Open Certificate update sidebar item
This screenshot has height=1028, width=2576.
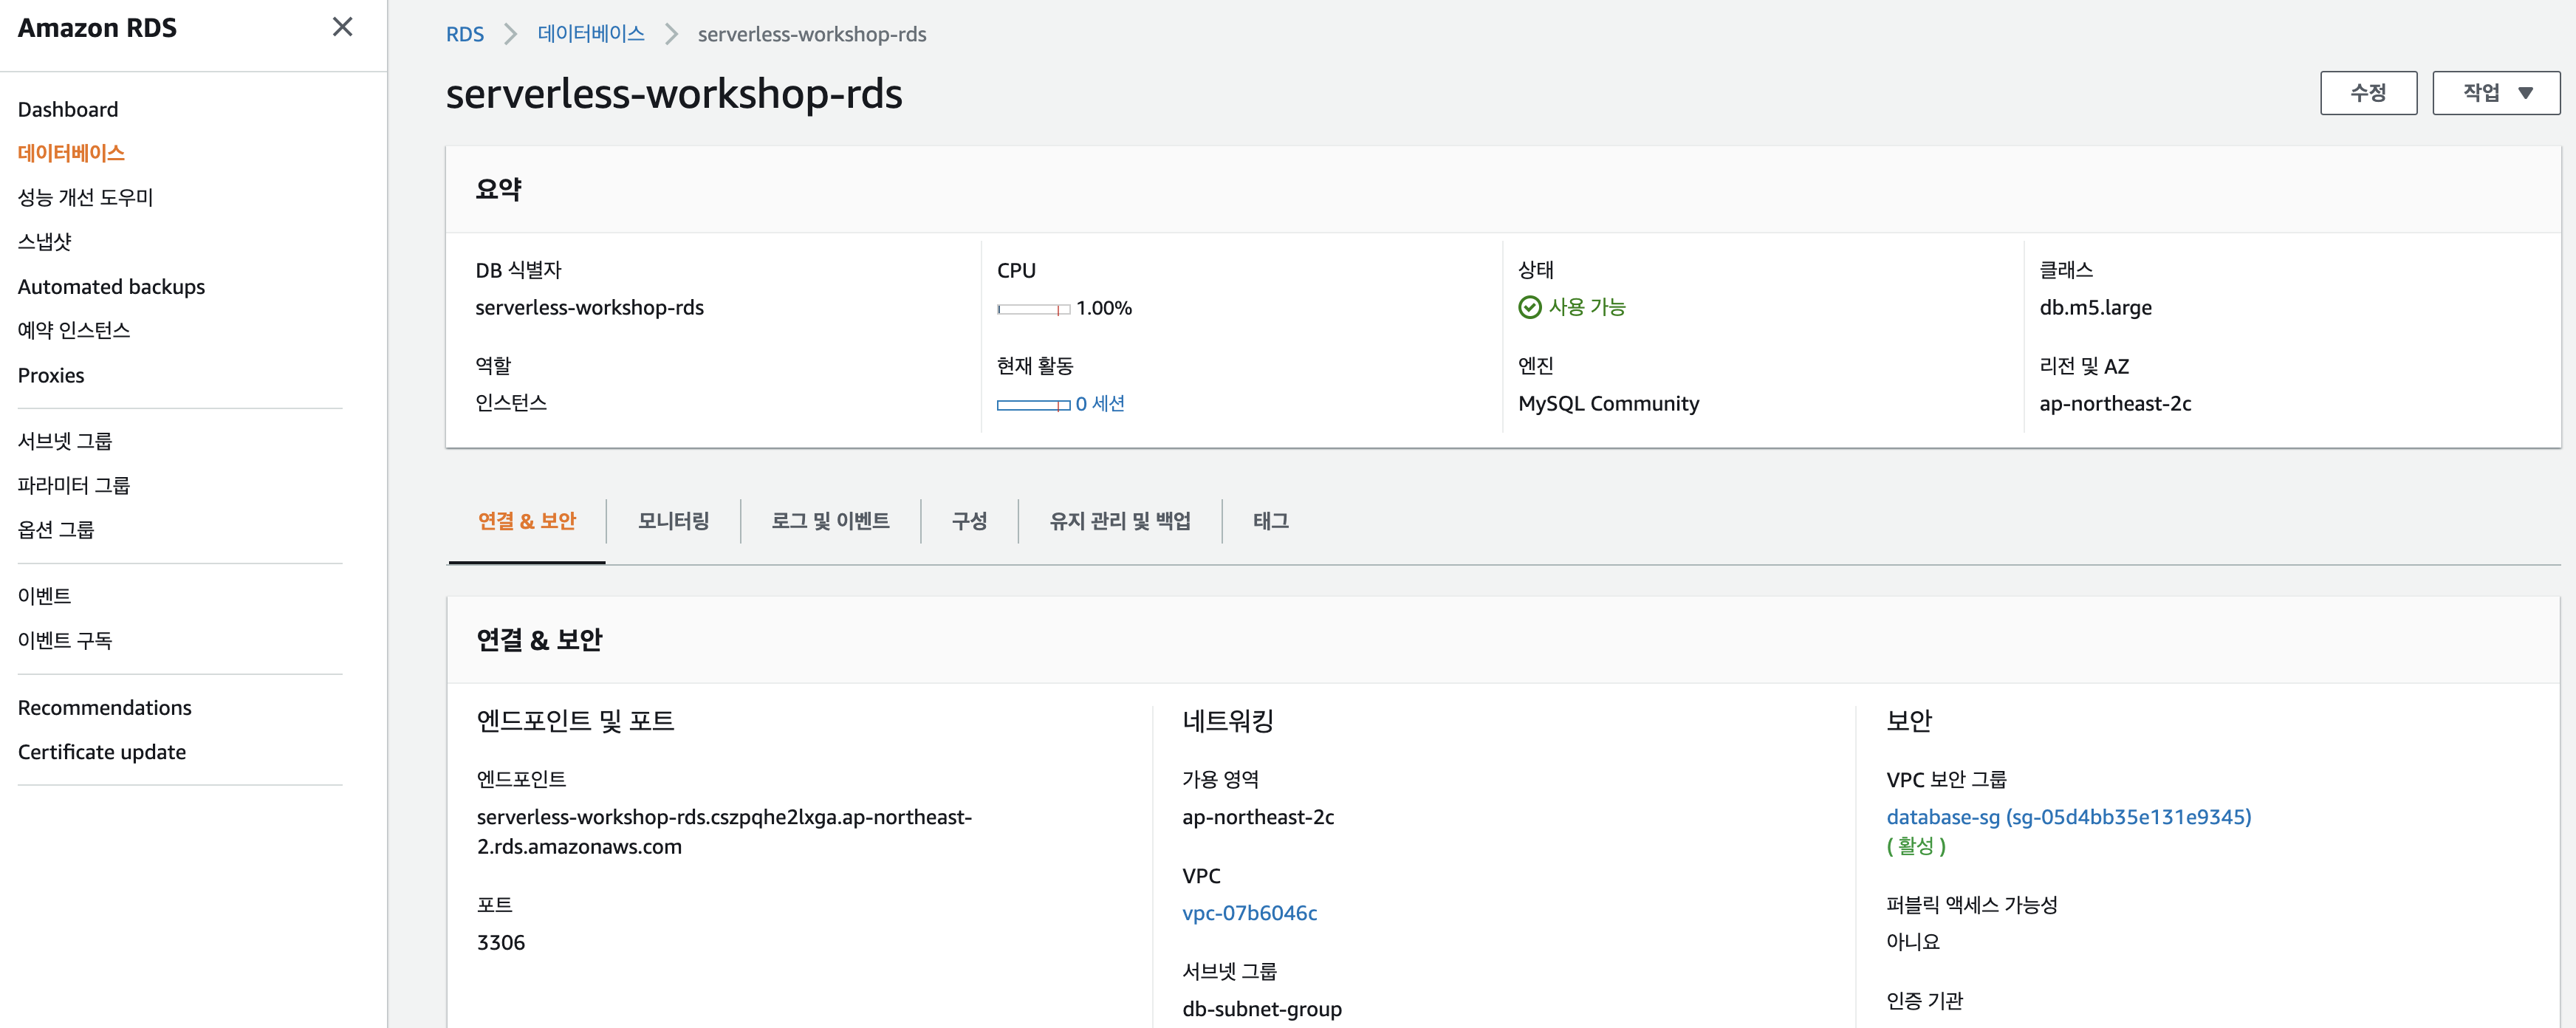coord(102,751)
